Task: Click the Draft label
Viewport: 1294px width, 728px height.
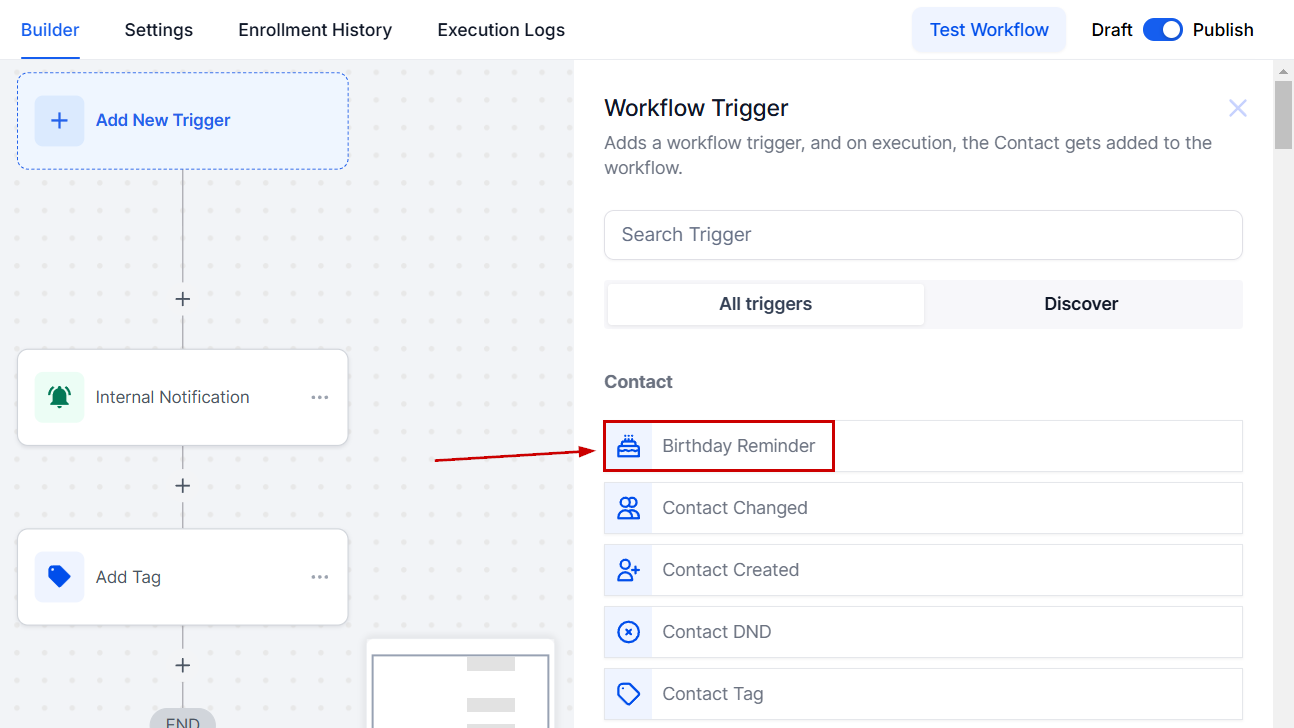Action: click(1111, 30)
